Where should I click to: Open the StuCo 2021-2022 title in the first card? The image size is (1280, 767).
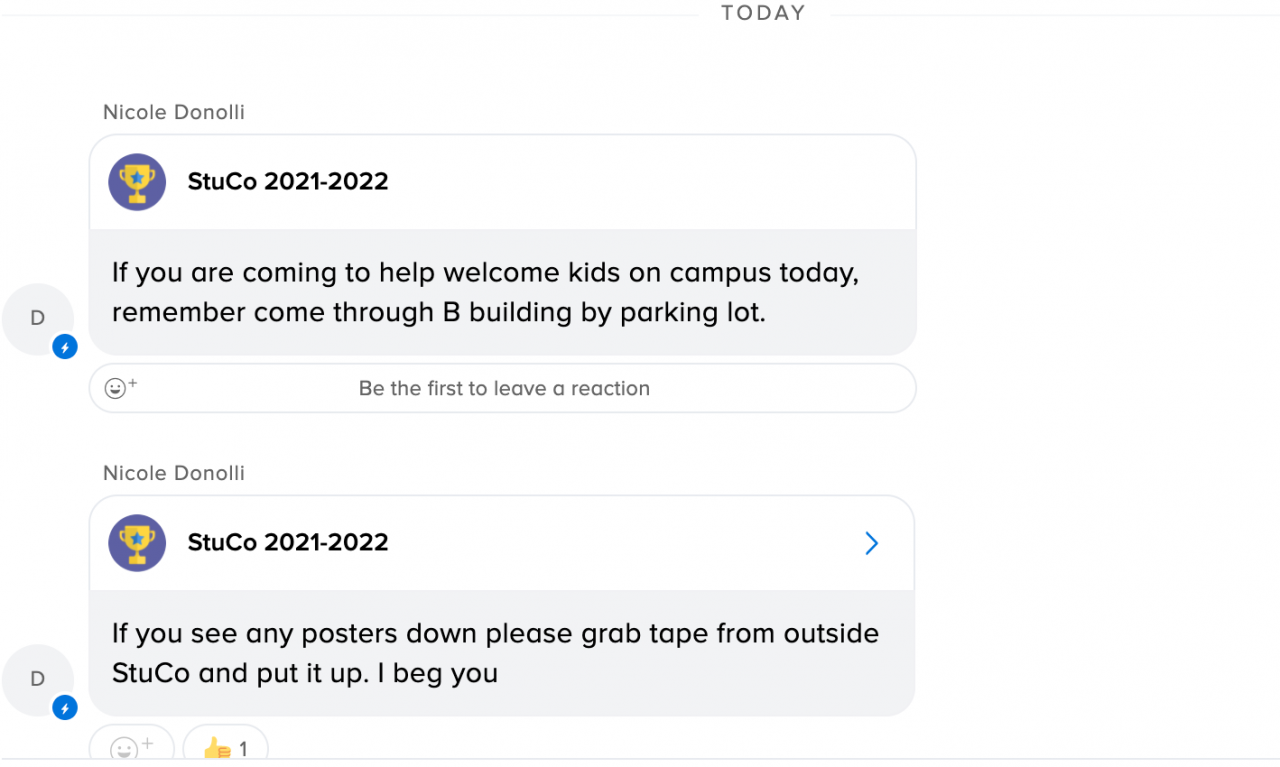[x=288, y=182]
